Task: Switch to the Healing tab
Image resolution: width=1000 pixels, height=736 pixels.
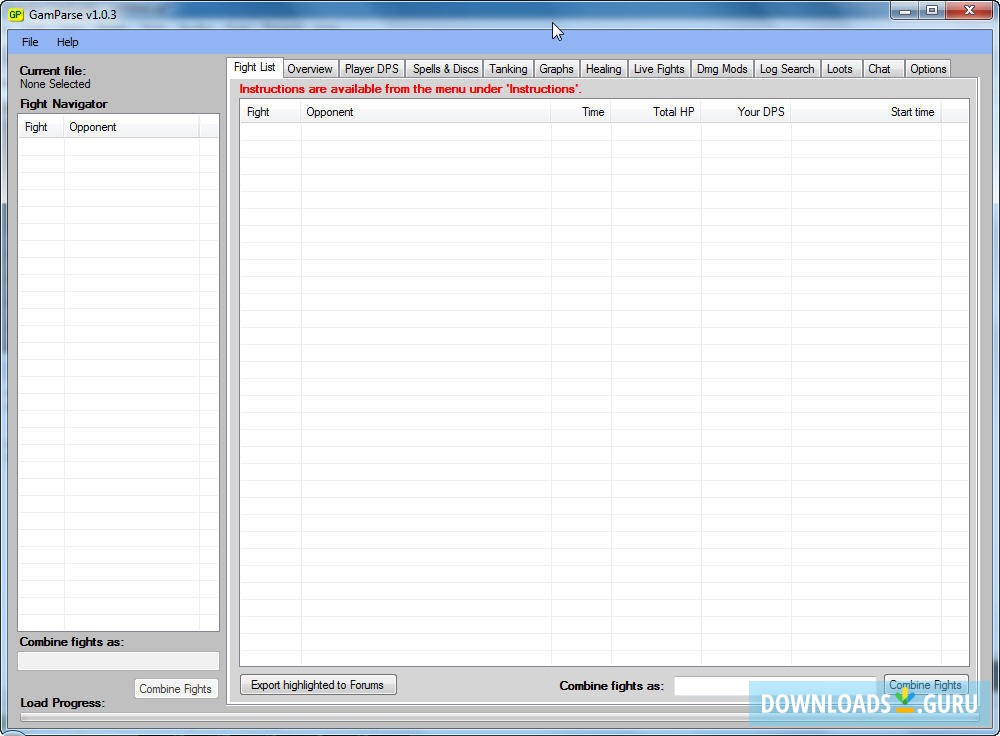Action: pyautogui.click(x=603, y=69)
